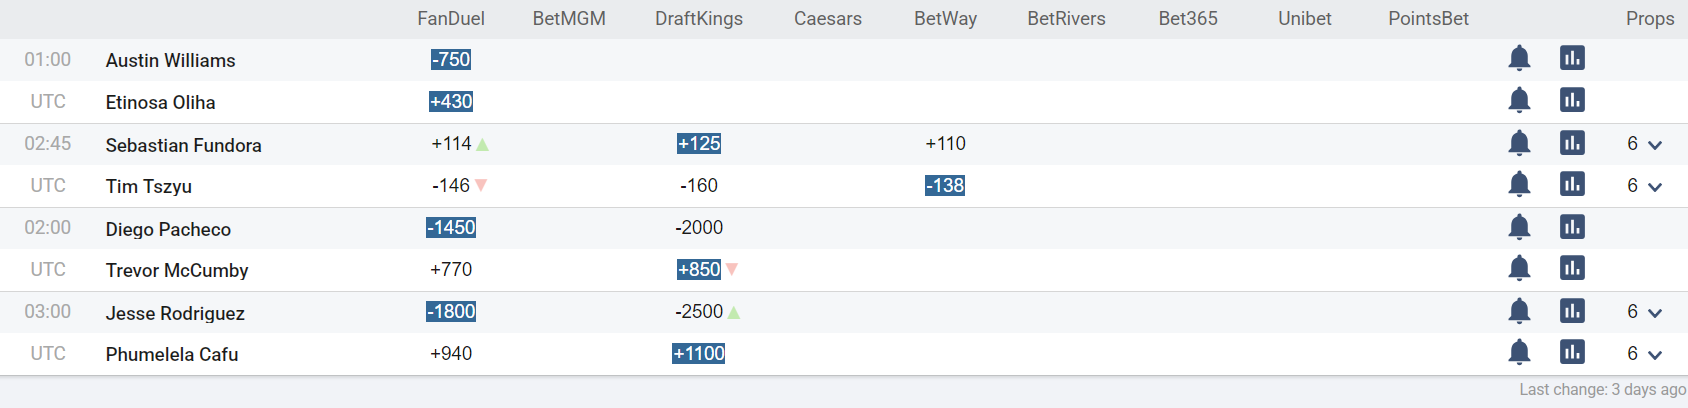
Task: Expand the 6 props for Tim Tszyu
Action: [x=1644, y=186]
